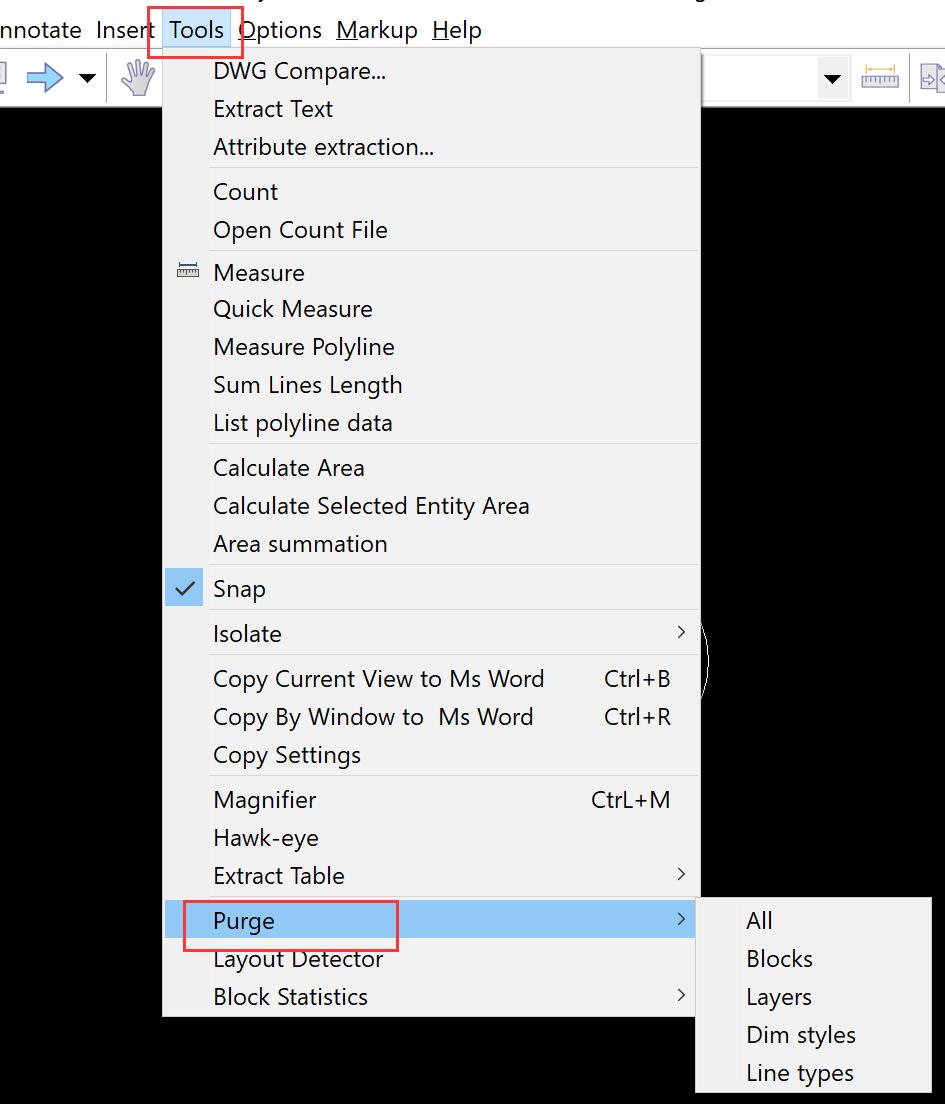Open Magnifier from the menu
This screenshot has width=945, height=1104.
pos(264,800)
